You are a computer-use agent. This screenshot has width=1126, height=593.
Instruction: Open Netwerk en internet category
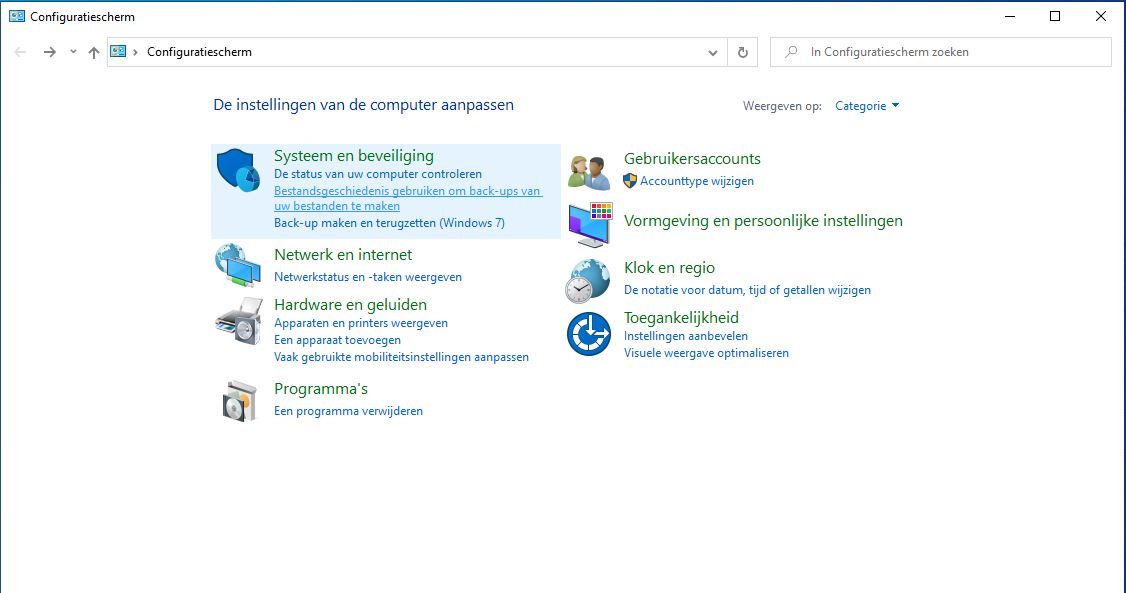click(343, 255)
